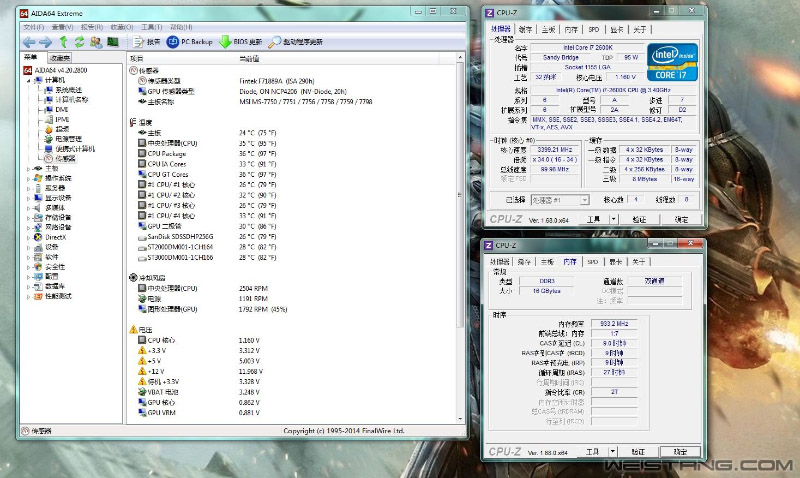Expand the 显示设备 display node
The width and height of the screenshot is (800, 478).
29,198
